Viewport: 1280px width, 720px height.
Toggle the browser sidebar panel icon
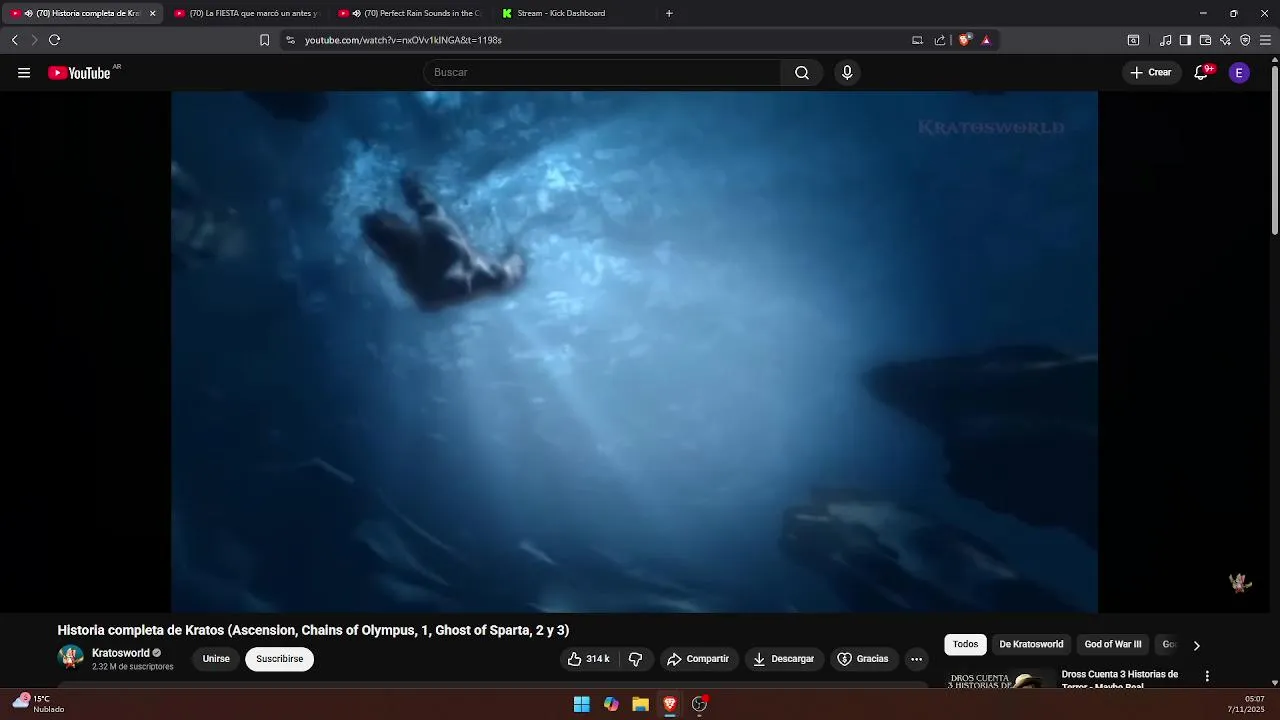1185,40
